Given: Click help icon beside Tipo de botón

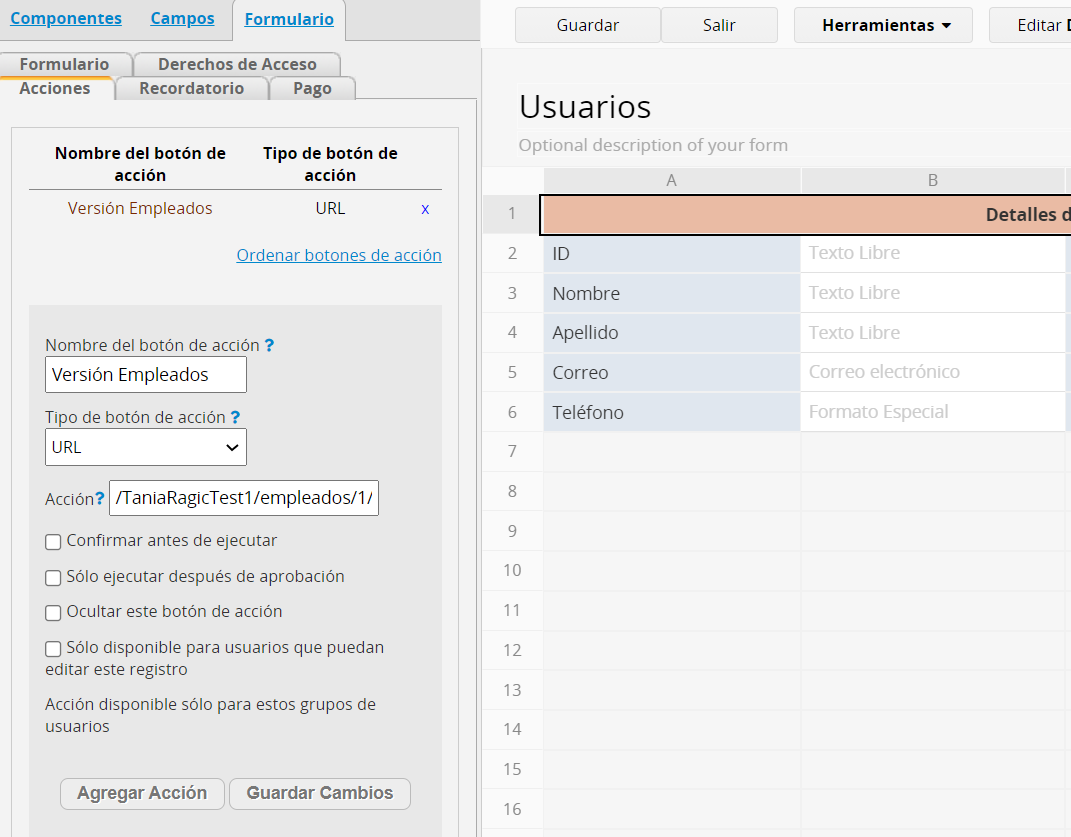Looking at the screenshot, I should (x=235, y=417).
